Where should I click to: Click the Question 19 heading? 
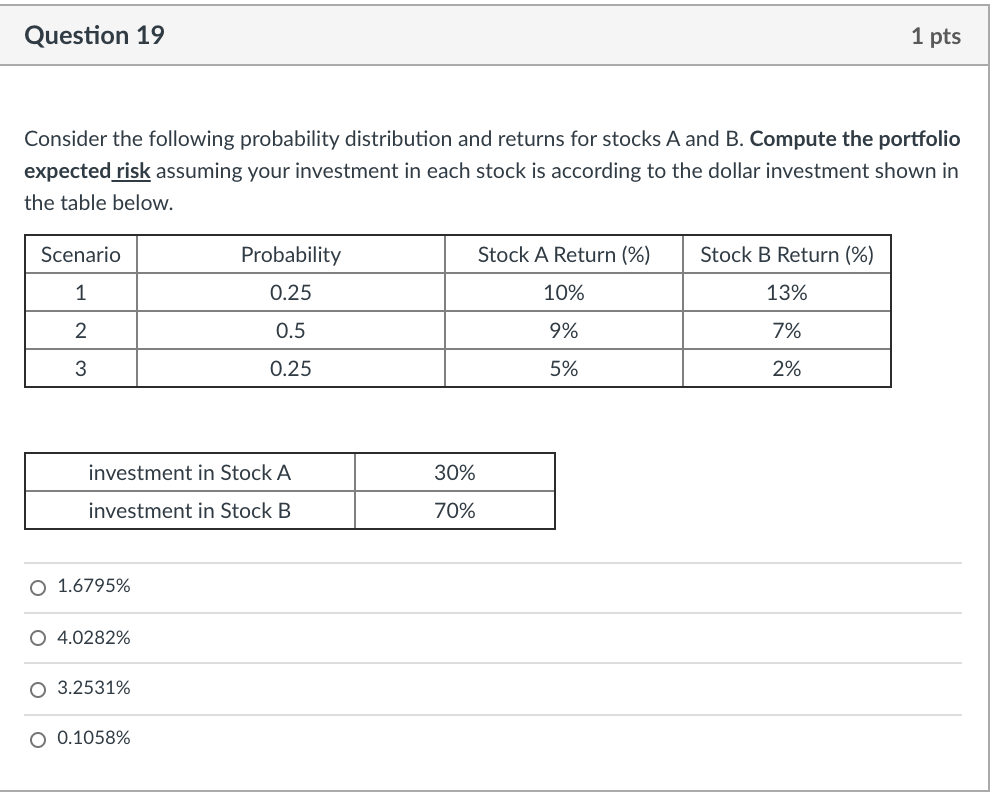tap(95, 35)
